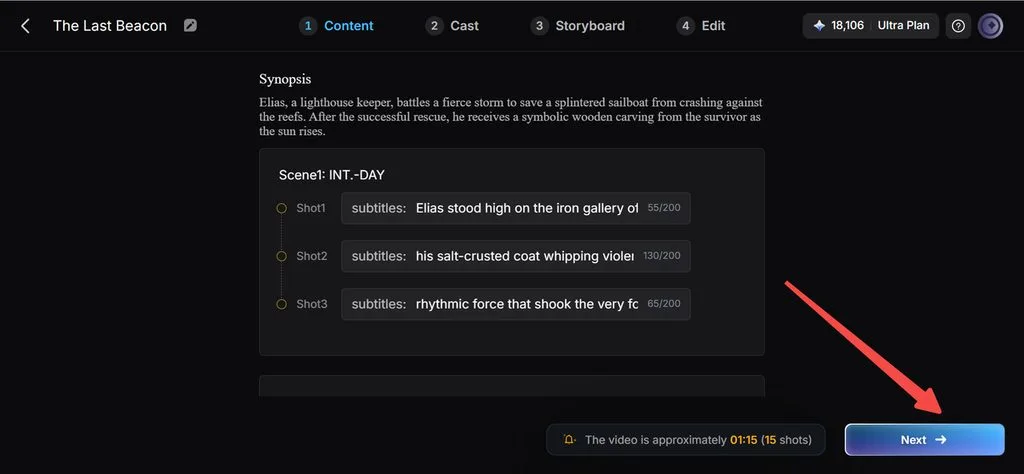The height and width of the screenshot is (474, 1024).
Task: Open the Ultra Plan label
Action: [903, 26]
